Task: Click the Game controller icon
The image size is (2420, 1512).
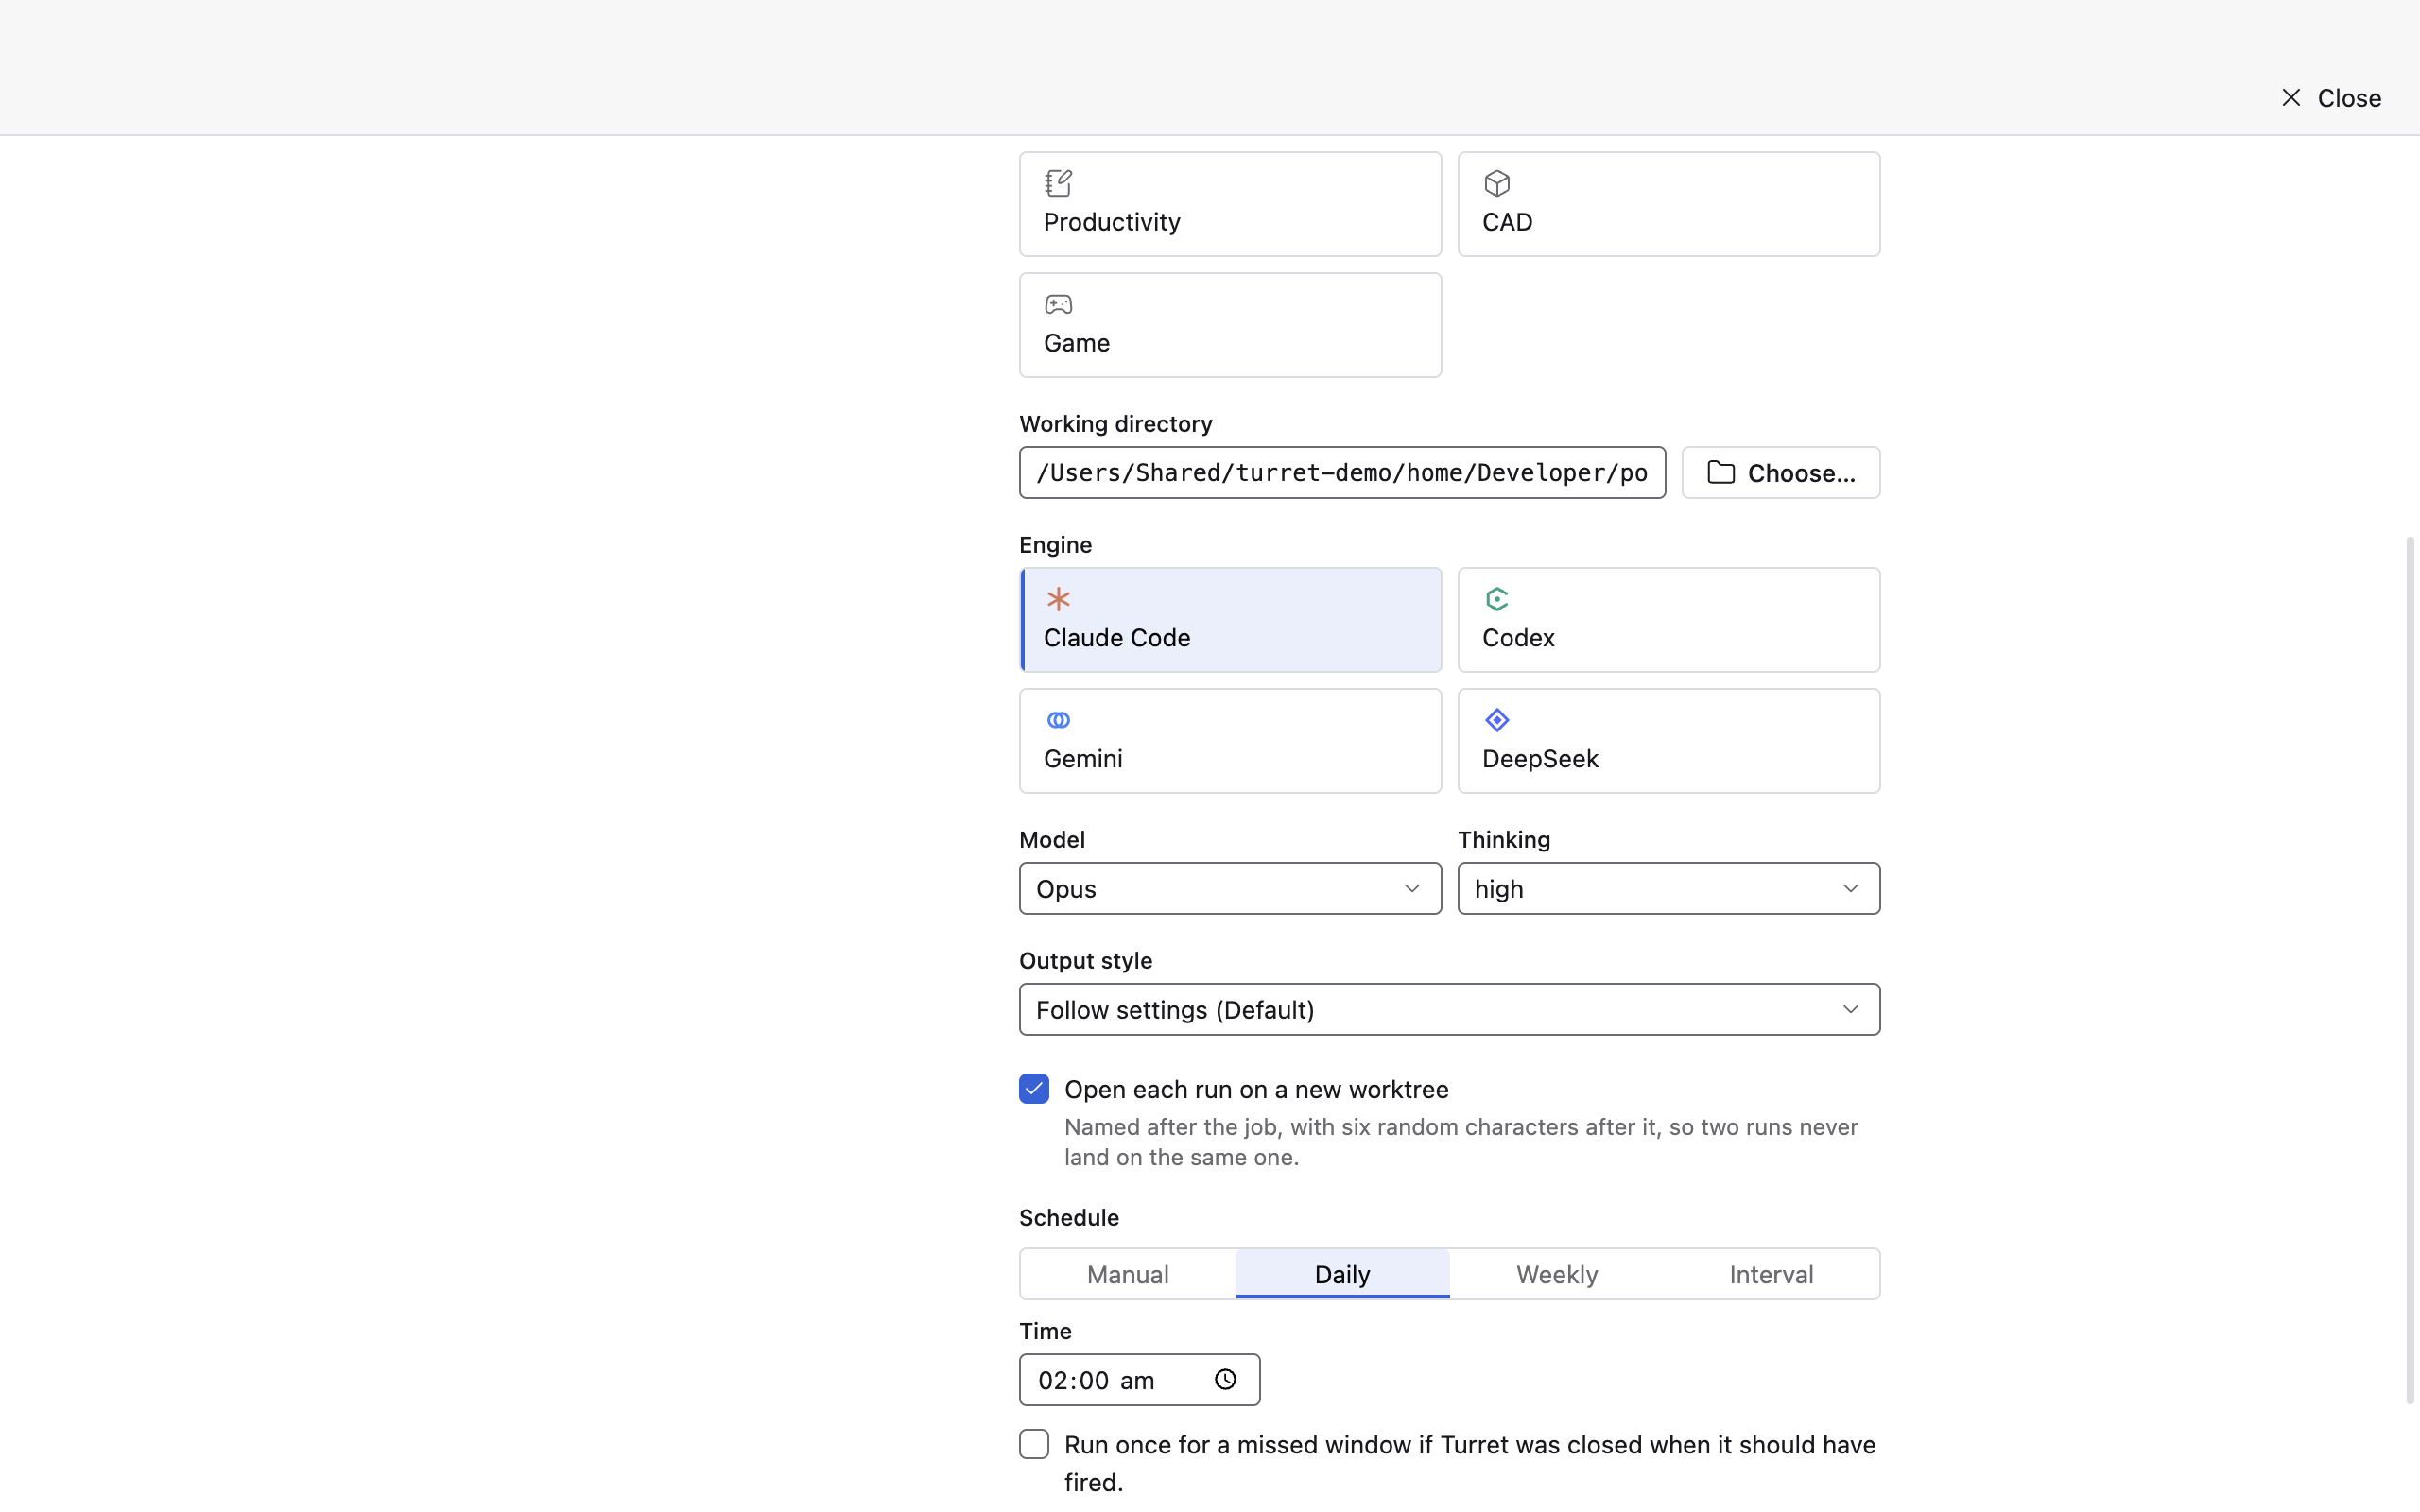Action: tap(1058, 304)
